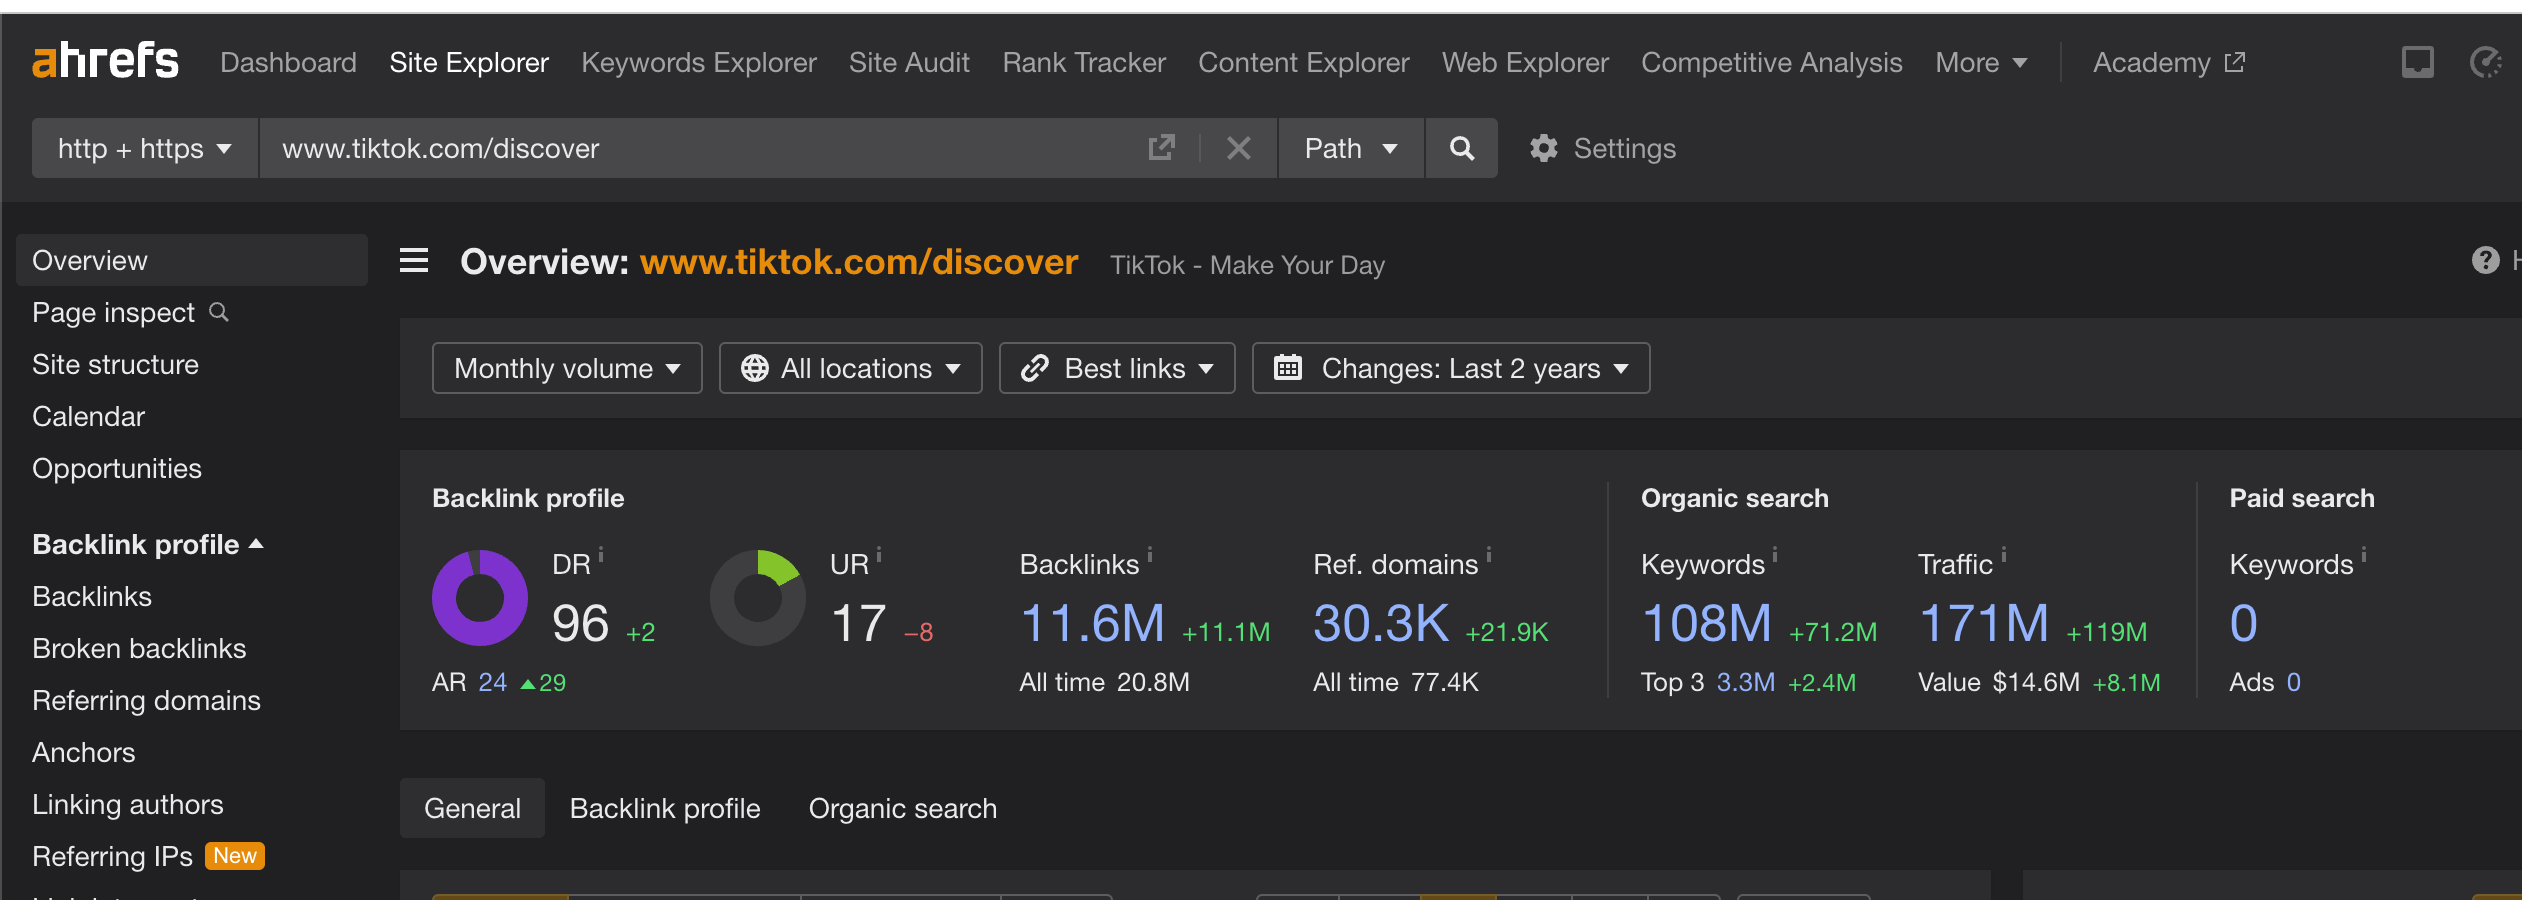Click Paid search Keywords info icon
Screen dimensions: 2522x900
point(2364,553)
